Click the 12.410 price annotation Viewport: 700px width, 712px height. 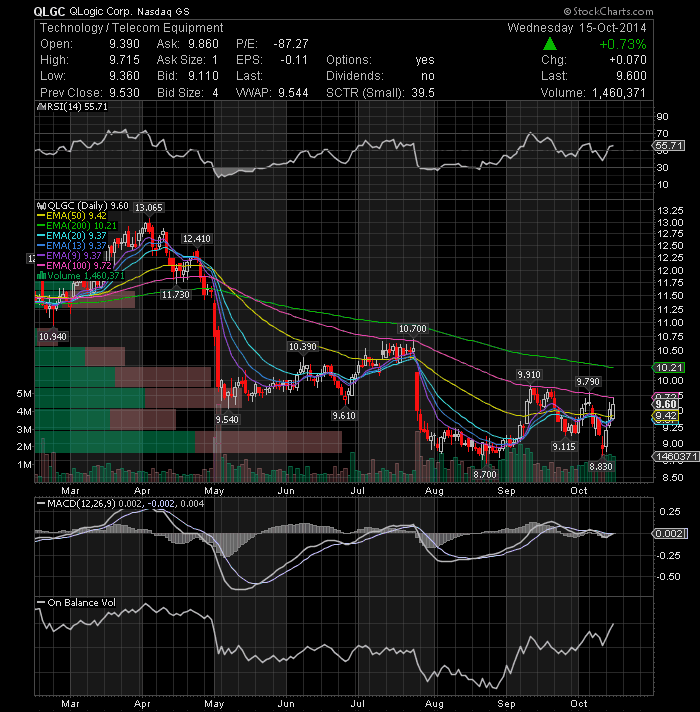coord(197,239)
